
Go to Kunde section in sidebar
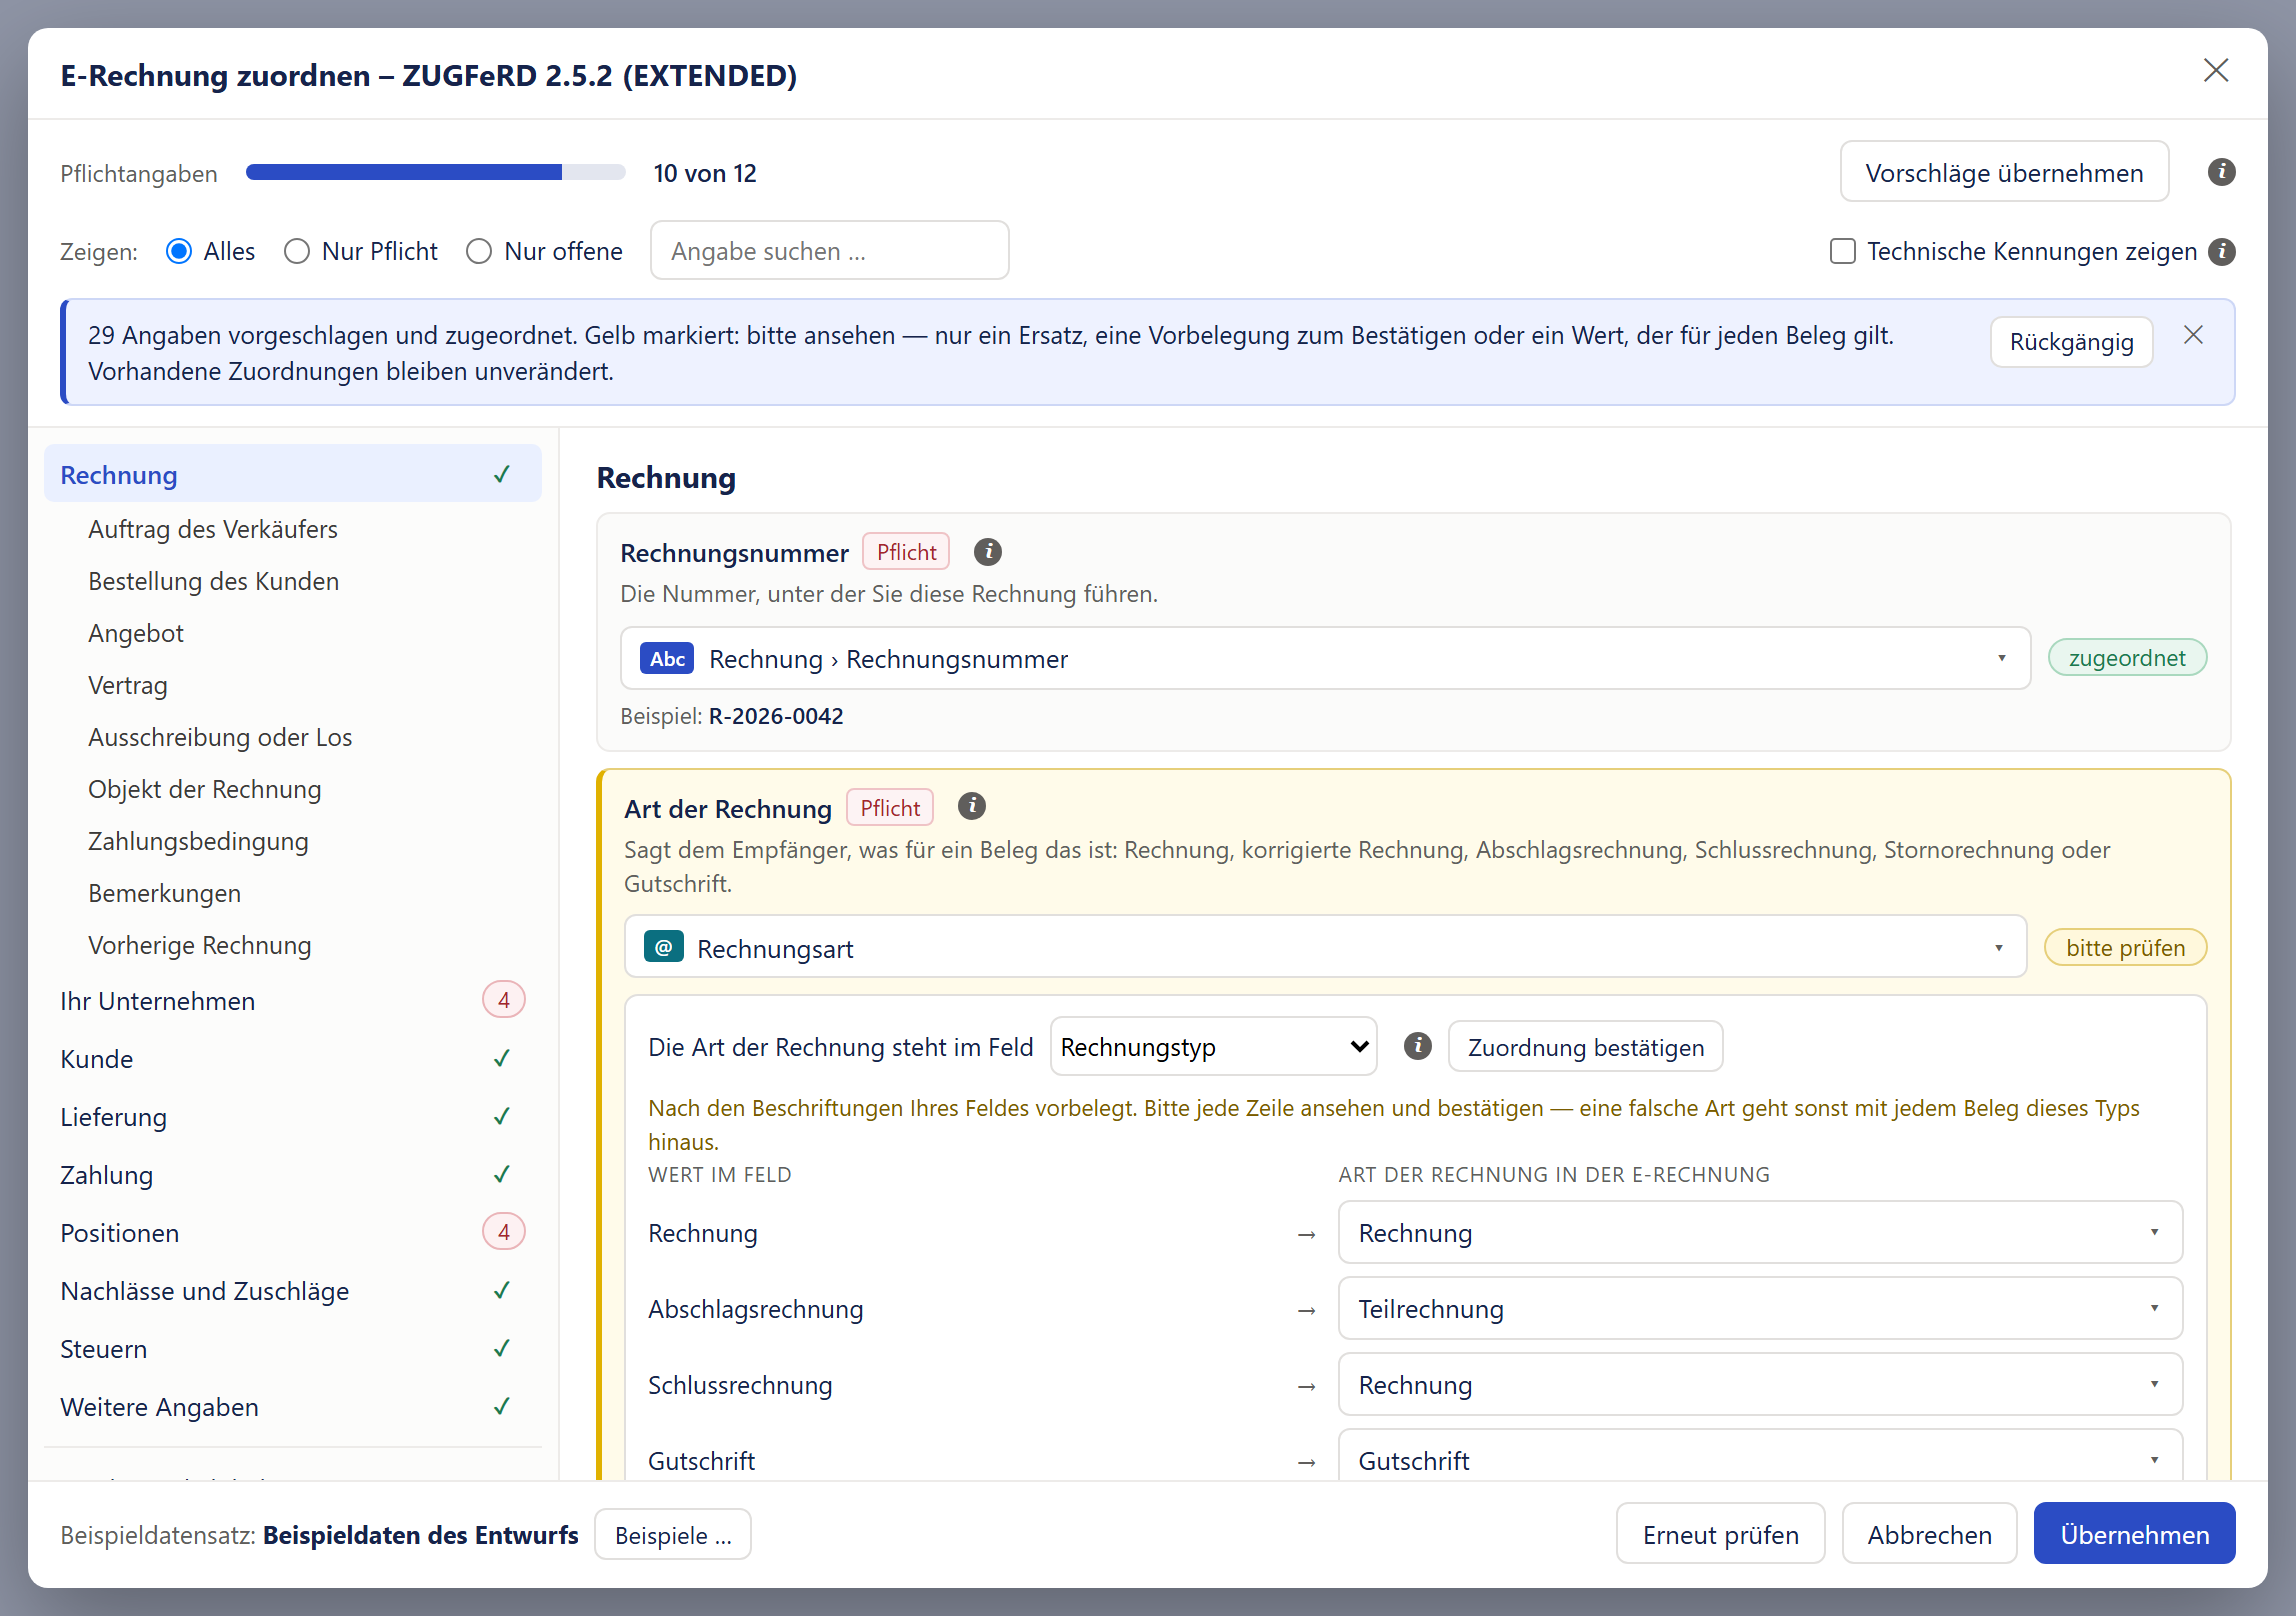click(292, 1058)
